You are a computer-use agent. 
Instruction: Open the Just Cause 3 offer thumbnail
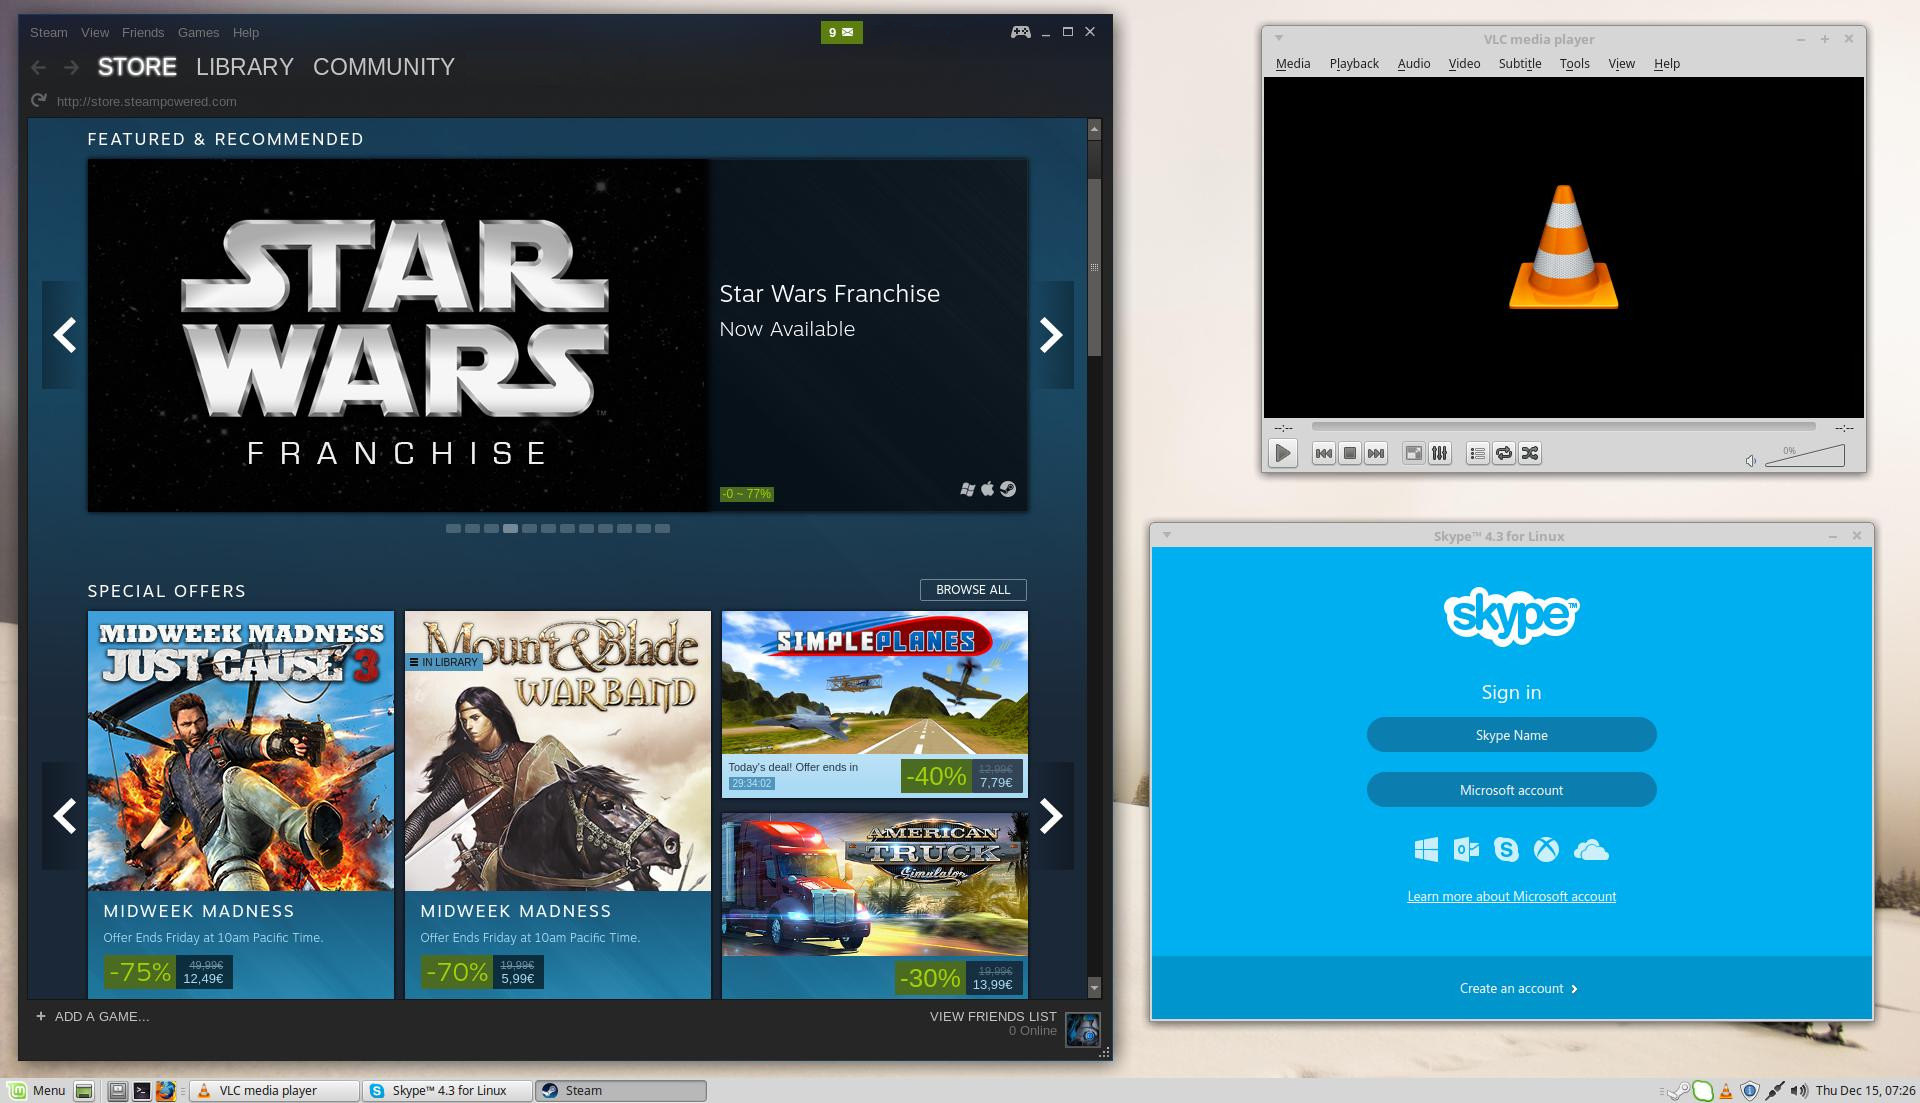[241, 750]
